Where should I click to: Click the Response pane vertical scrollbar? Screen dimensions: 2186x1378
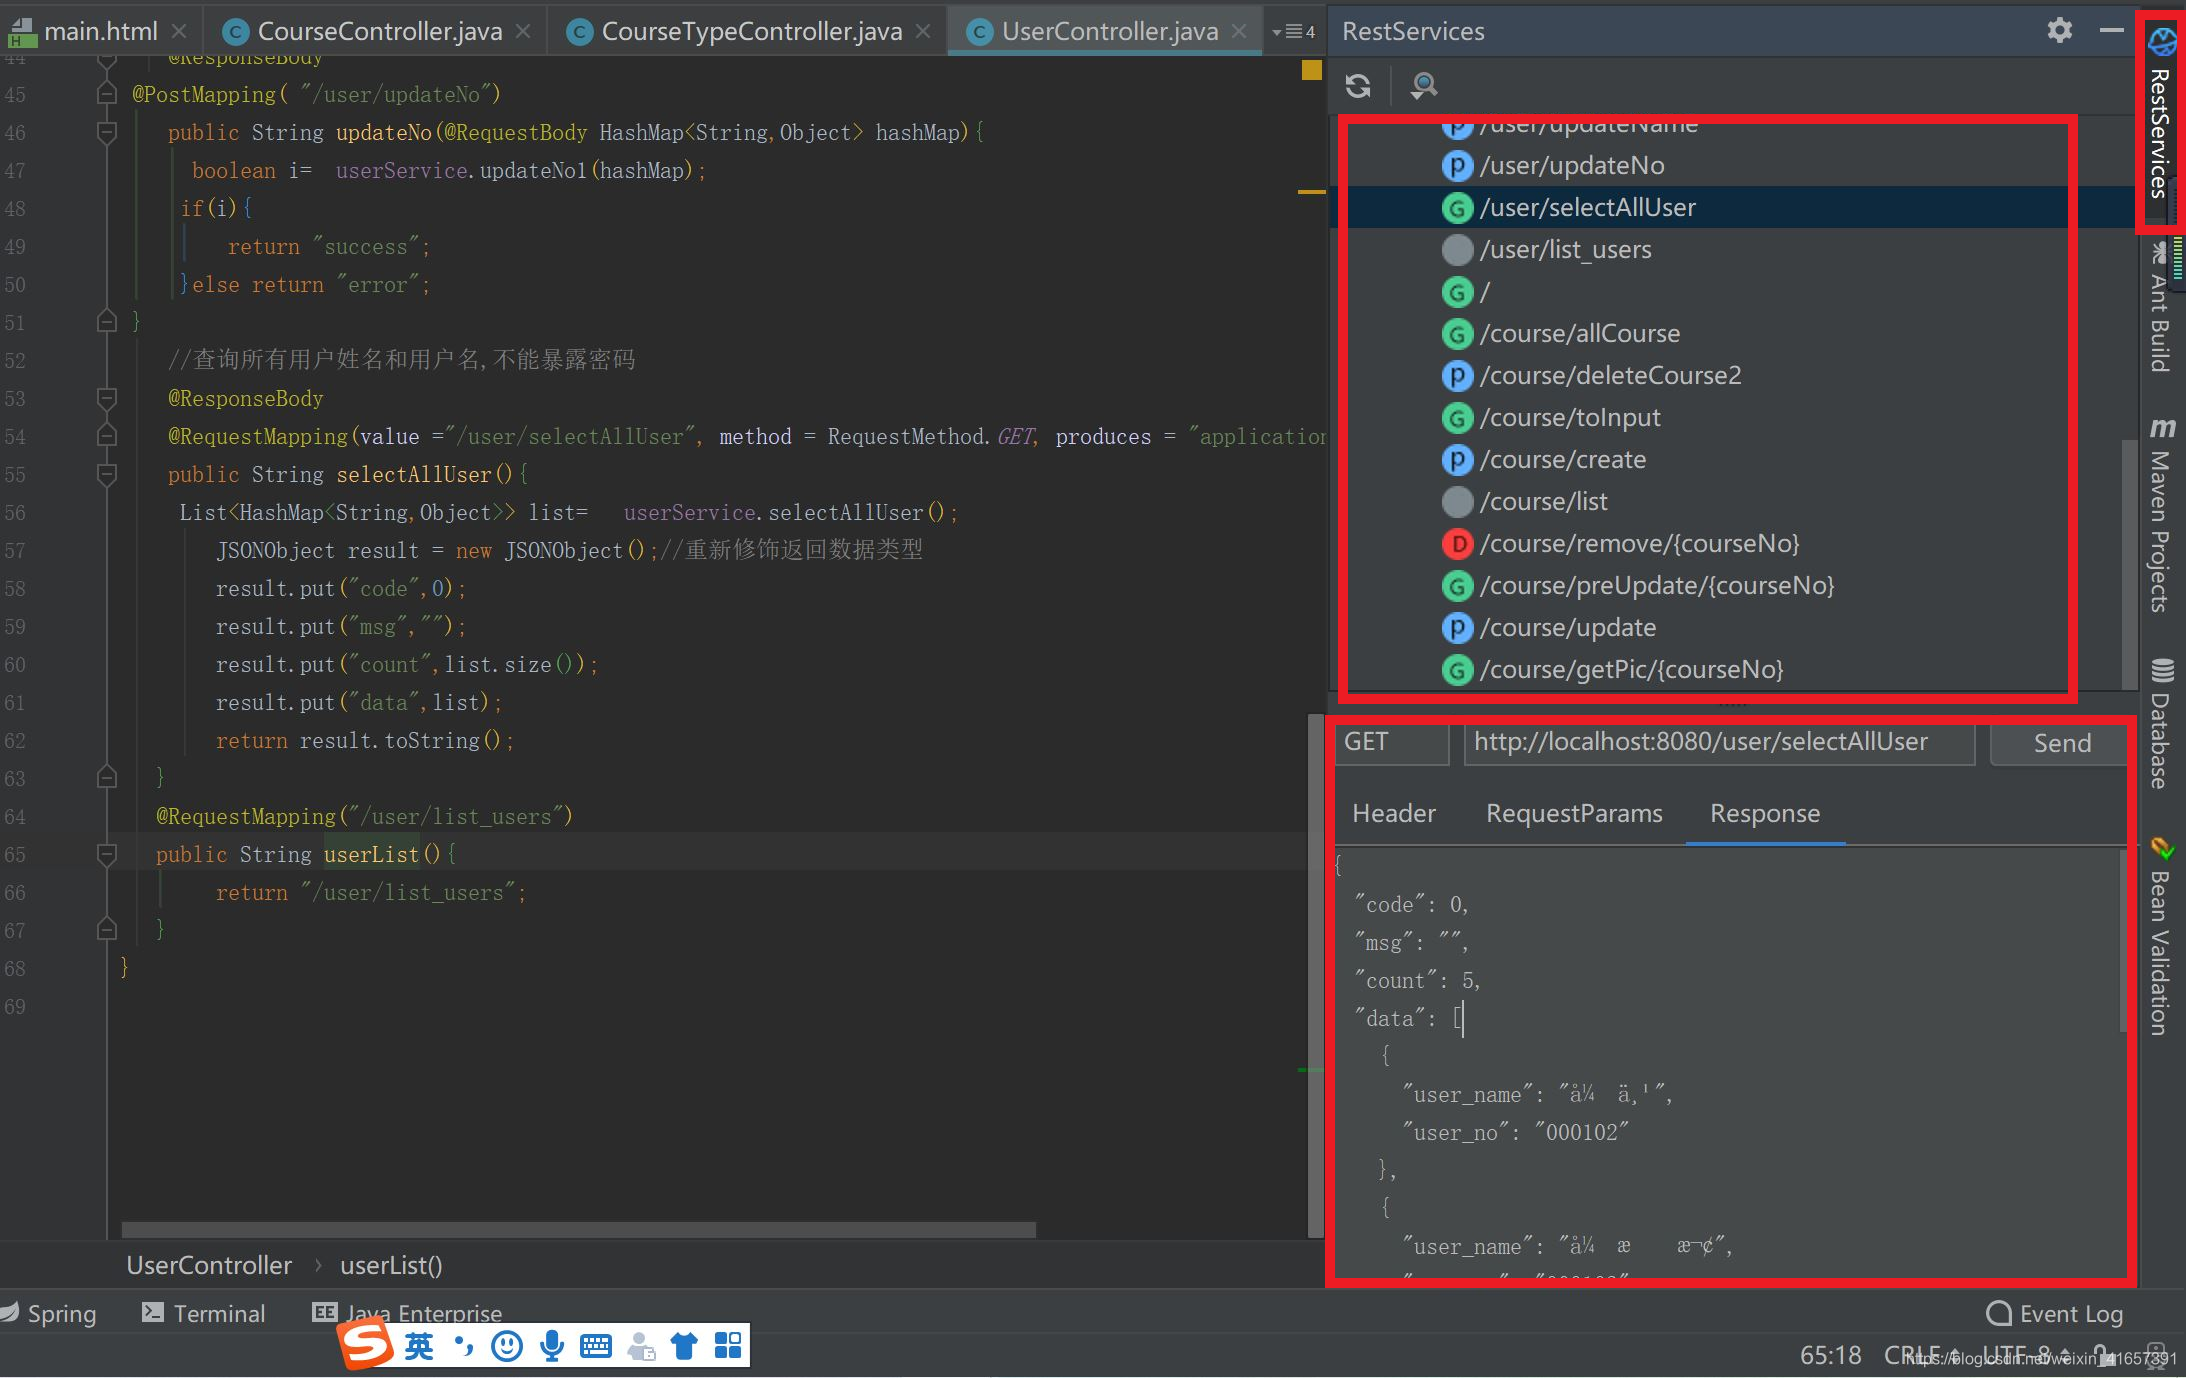[x=2123, y=940]
